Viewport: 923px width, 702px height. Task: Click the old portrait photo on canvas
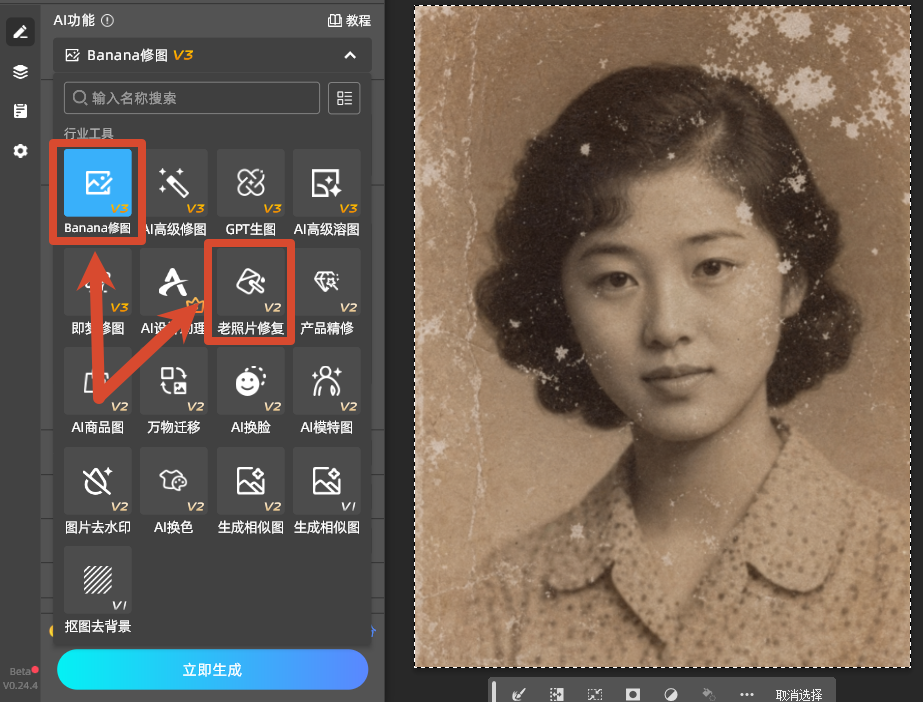point(662,336)
